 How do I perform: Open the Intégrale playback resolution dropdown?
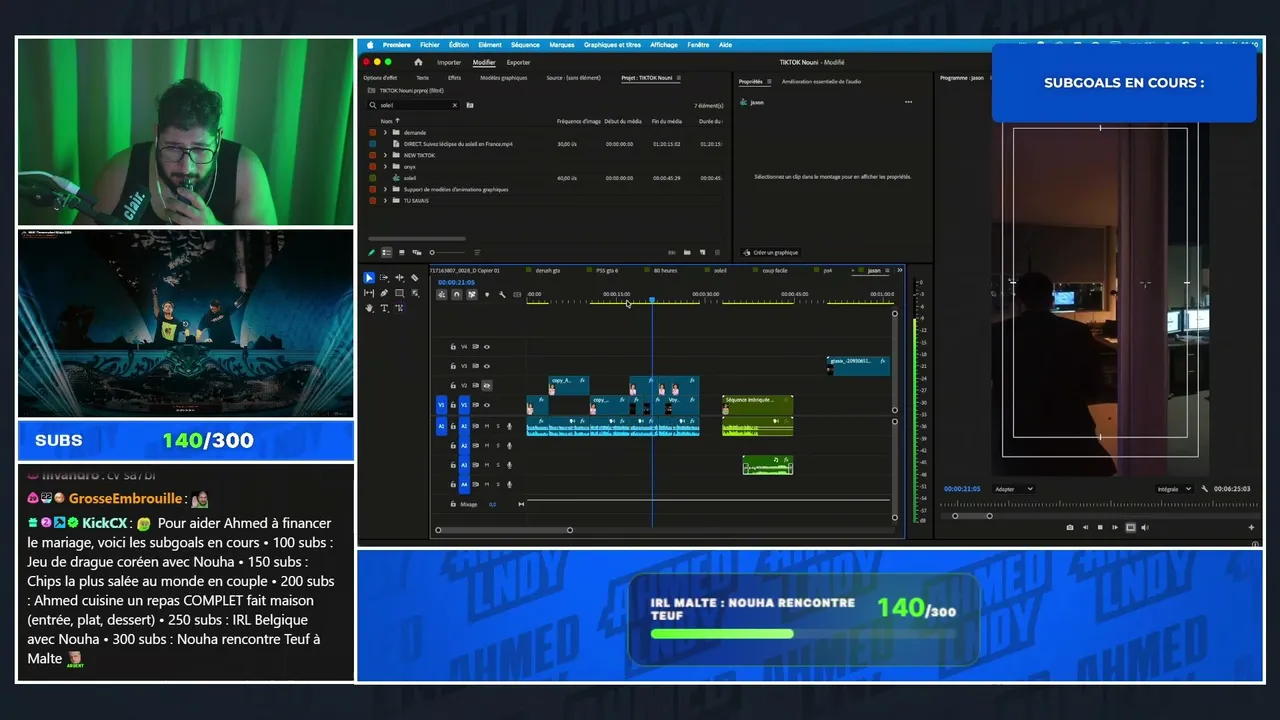pos(1174,489)
